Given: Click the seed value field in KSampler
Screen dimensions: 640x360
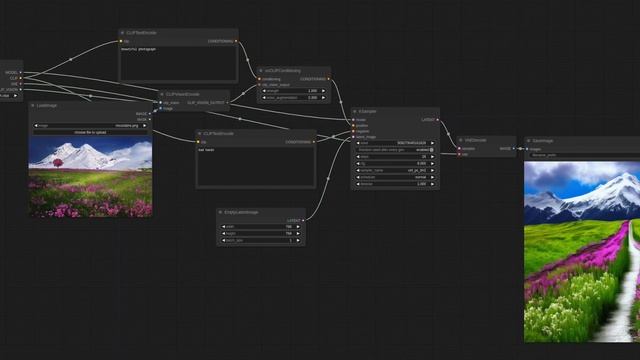Looking at the screenshot, I should (x=396, y=143).
